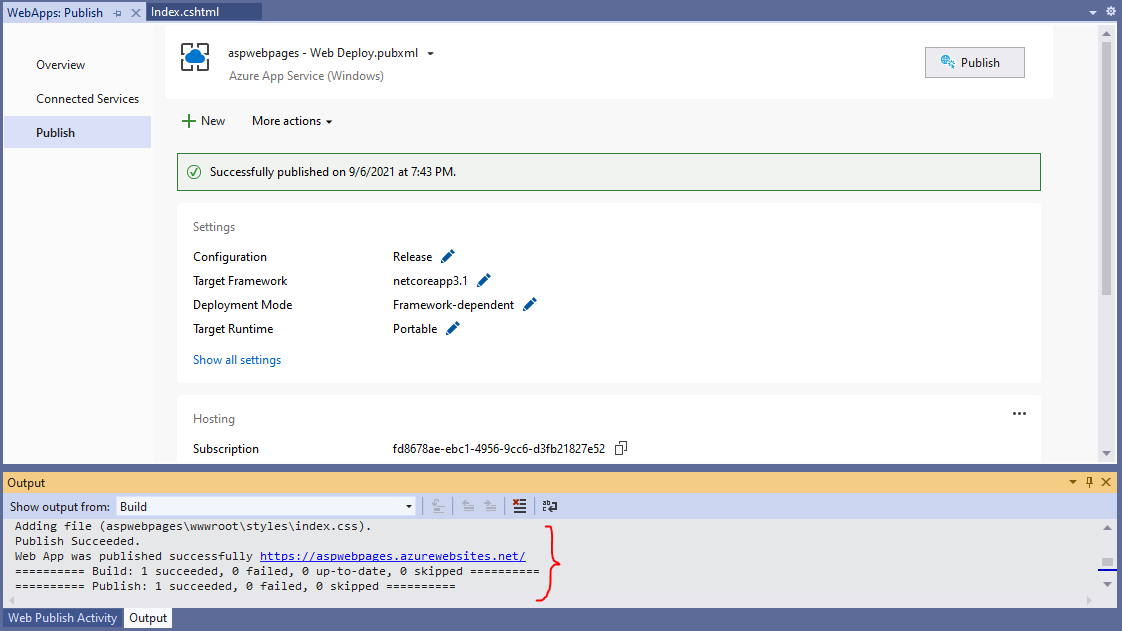Click the publish page scroll down arrow
Viewport: 1122px width, 631px height.
1106,453
